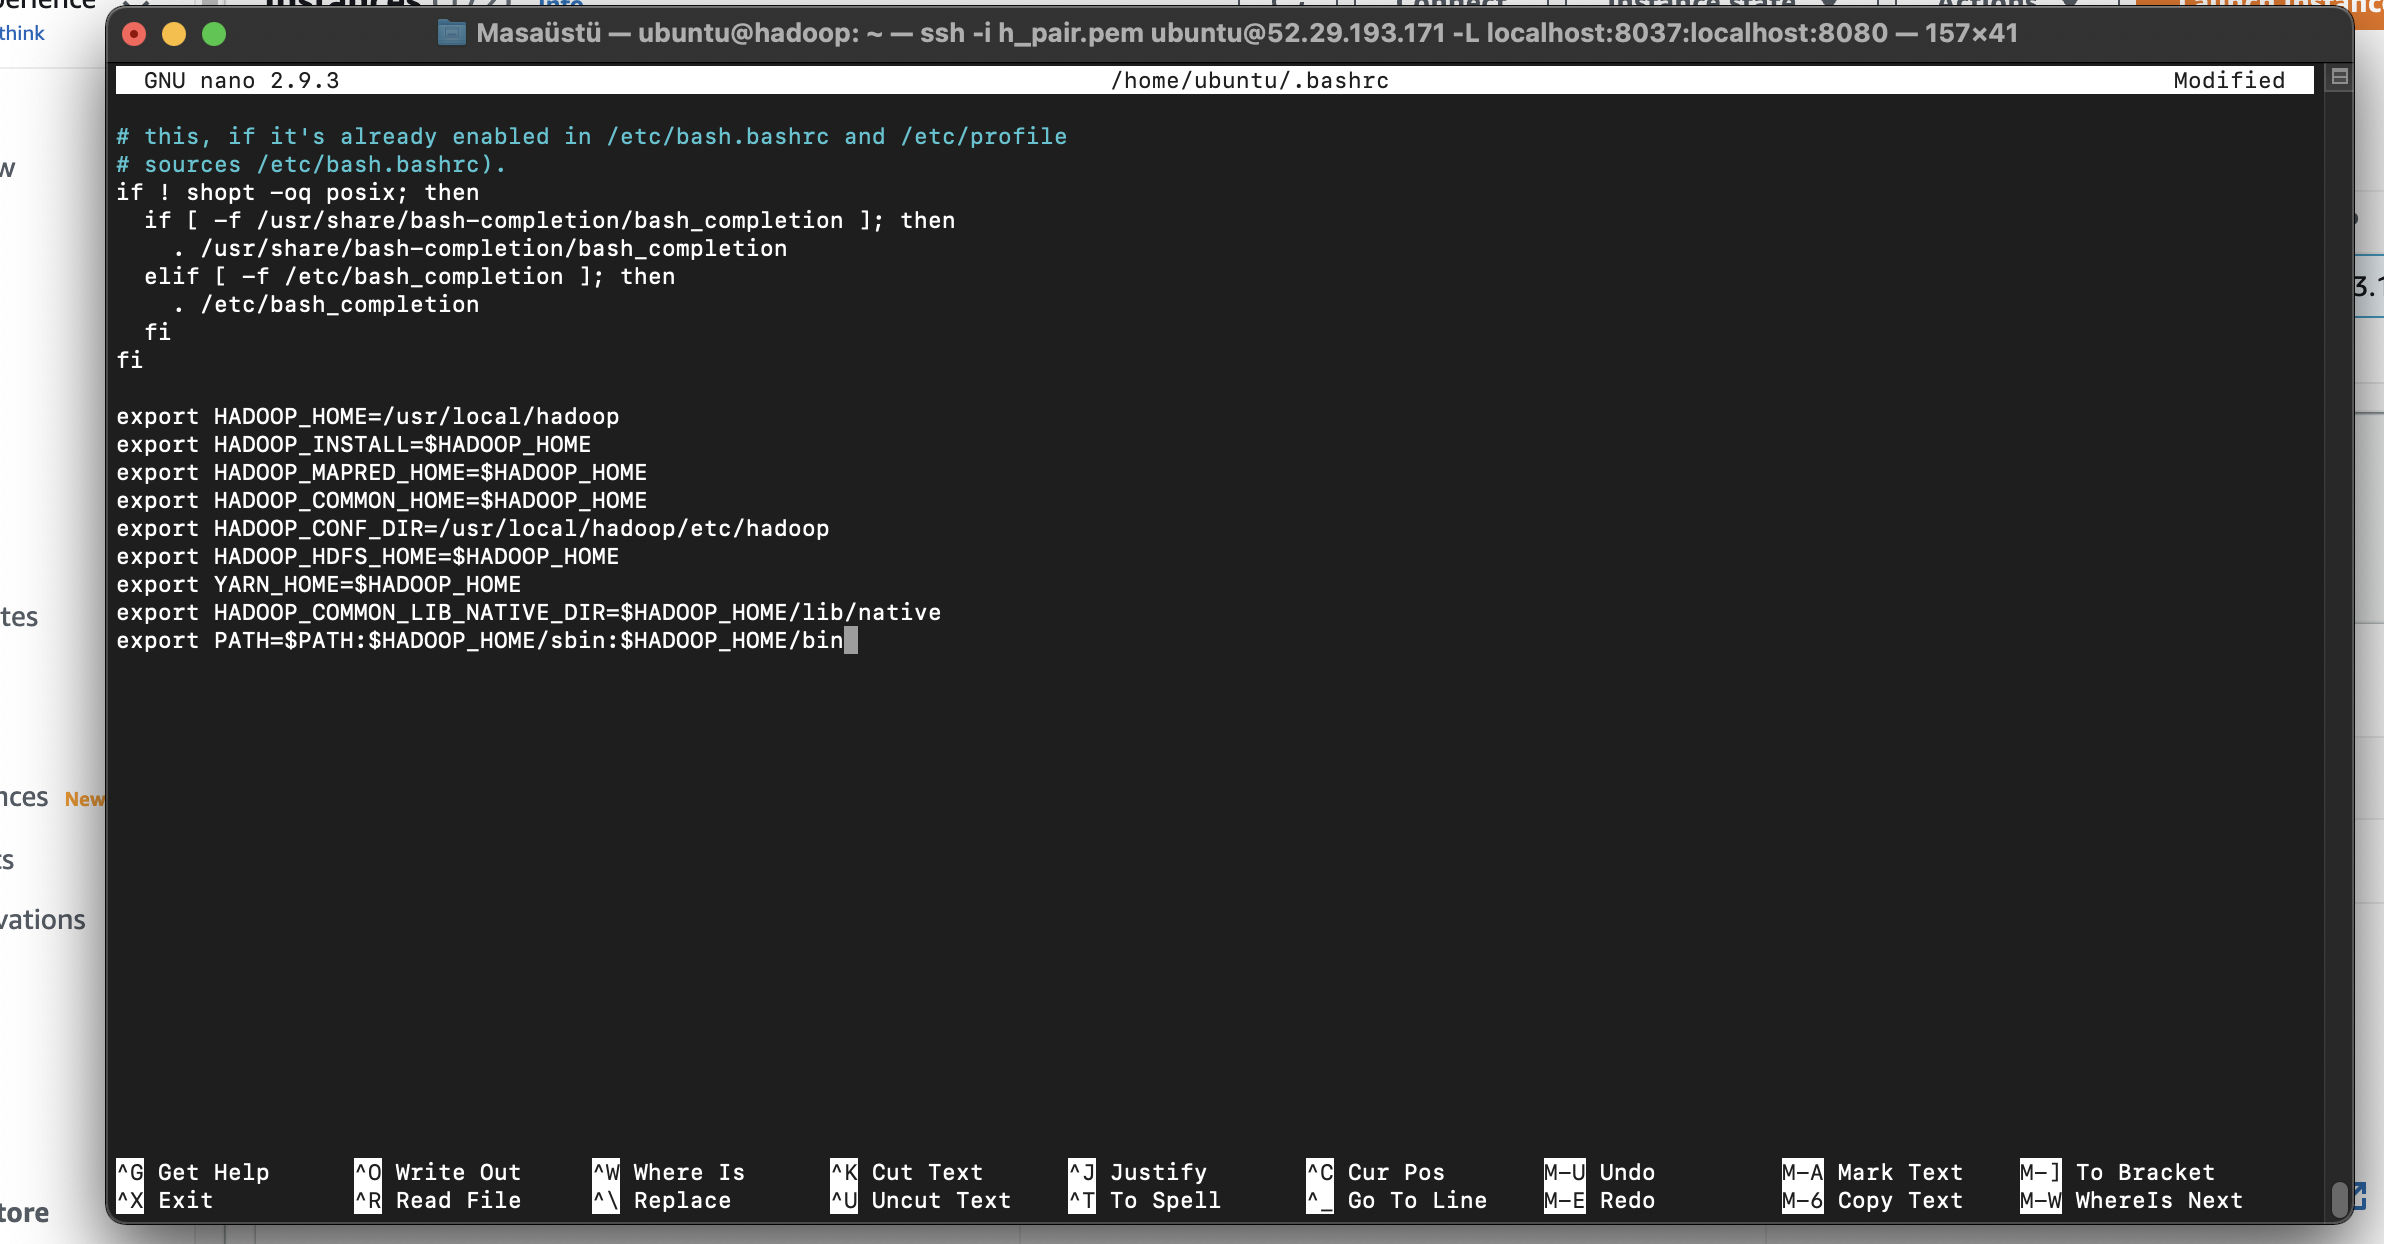The width and height of the screenshot is (2384, 1244).
Task: Click the terminal scrollbar thumb at bottom right
Action: pos(2339,1198)
